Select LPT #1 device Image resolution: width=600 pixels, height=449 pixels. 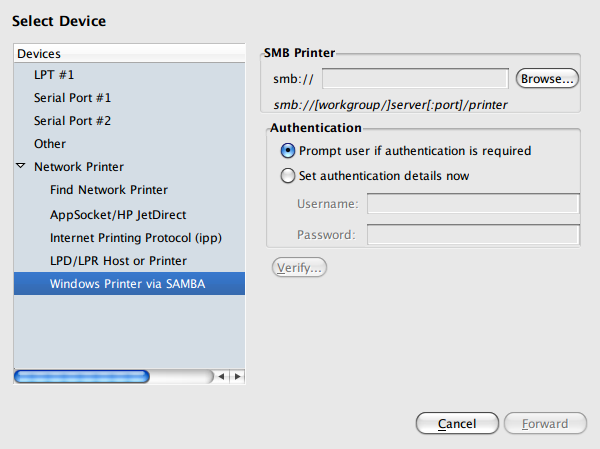click(x=54, y=75)
